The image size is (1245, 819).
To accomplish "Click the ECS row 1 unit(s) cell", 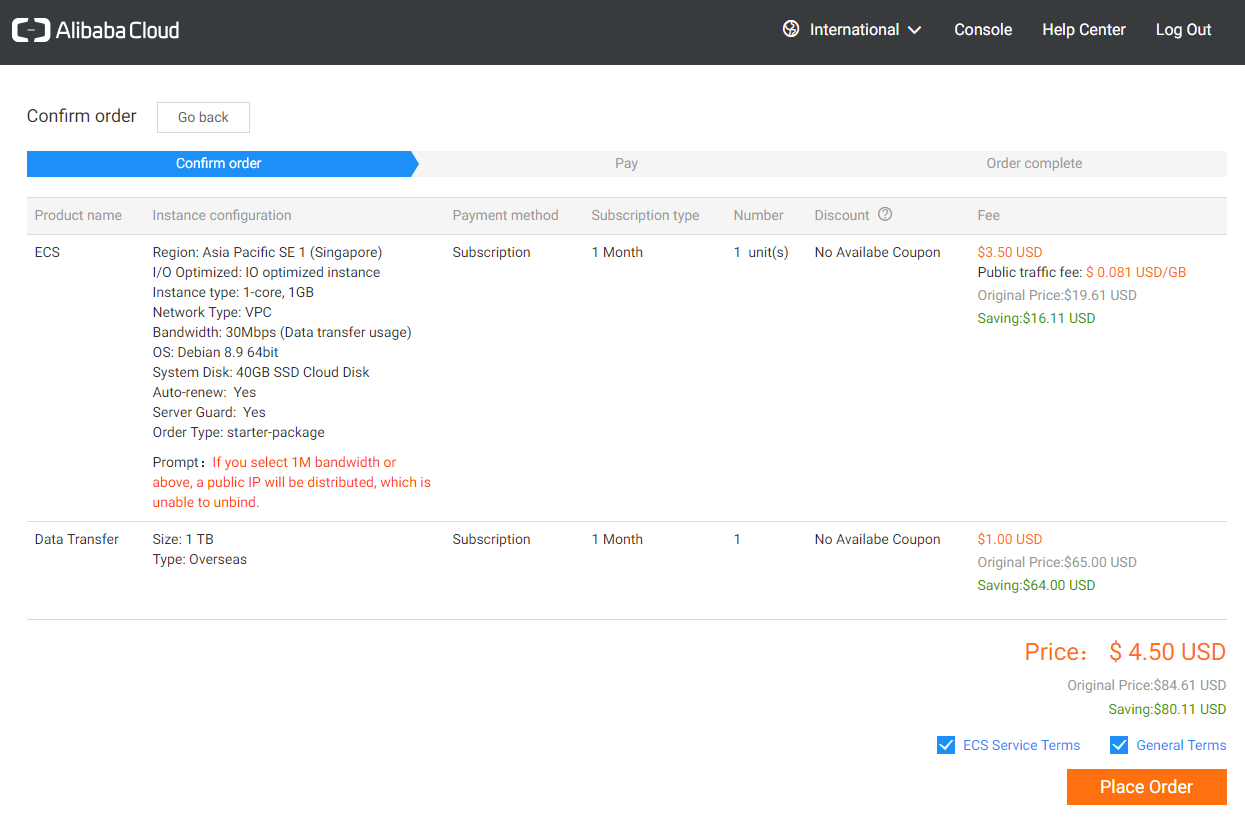I will [x=761, y=252].
